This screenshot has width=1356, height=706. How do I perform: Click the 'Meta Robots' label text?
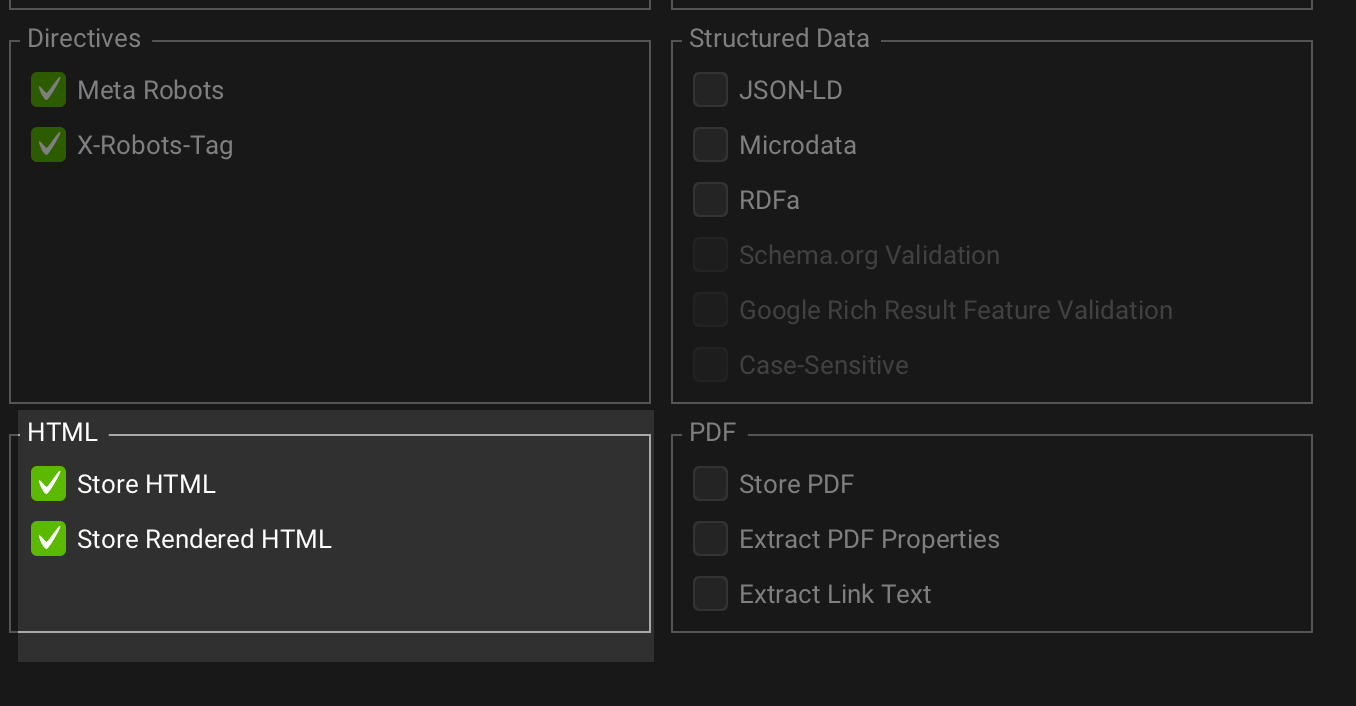tap(150, 90)
